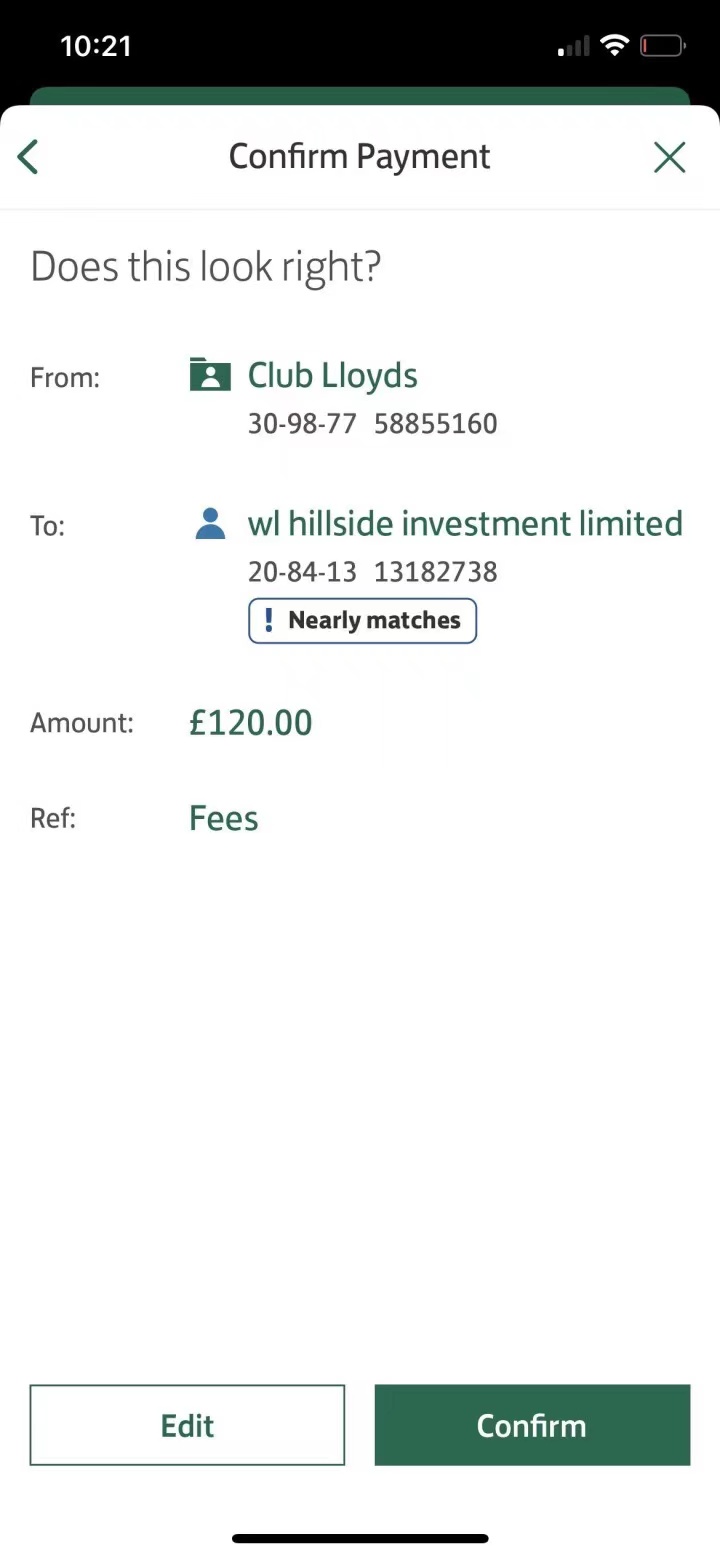Open the Nearly matches notice

pos(363,620)
